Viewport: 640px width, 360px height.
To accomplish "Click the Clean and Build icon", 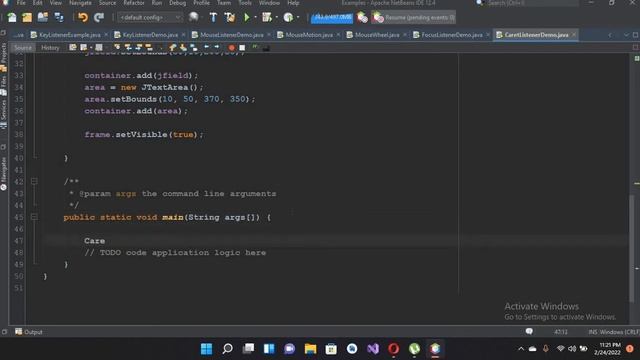I will coord(230,17).
